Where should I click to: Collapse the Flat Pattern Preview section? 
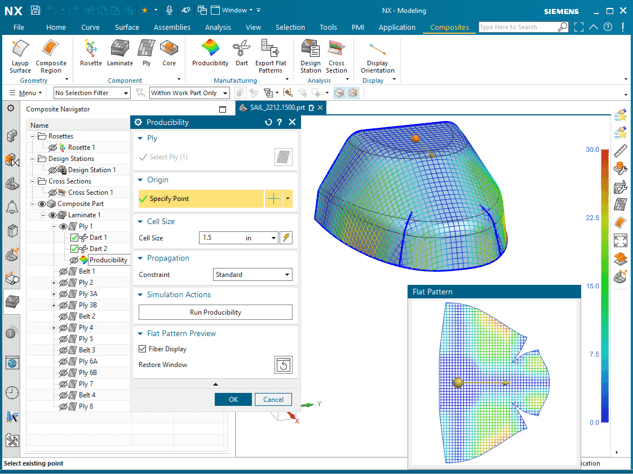pos(140,333)
